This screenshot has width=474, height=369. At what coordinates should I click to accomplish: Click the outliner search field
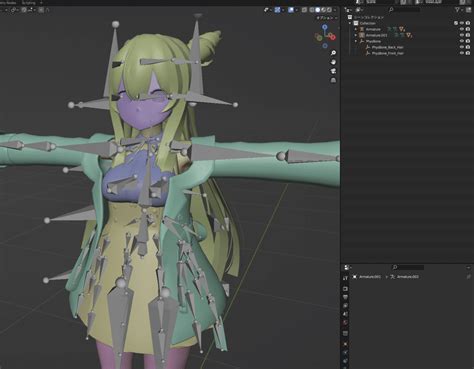click(404, 10)
